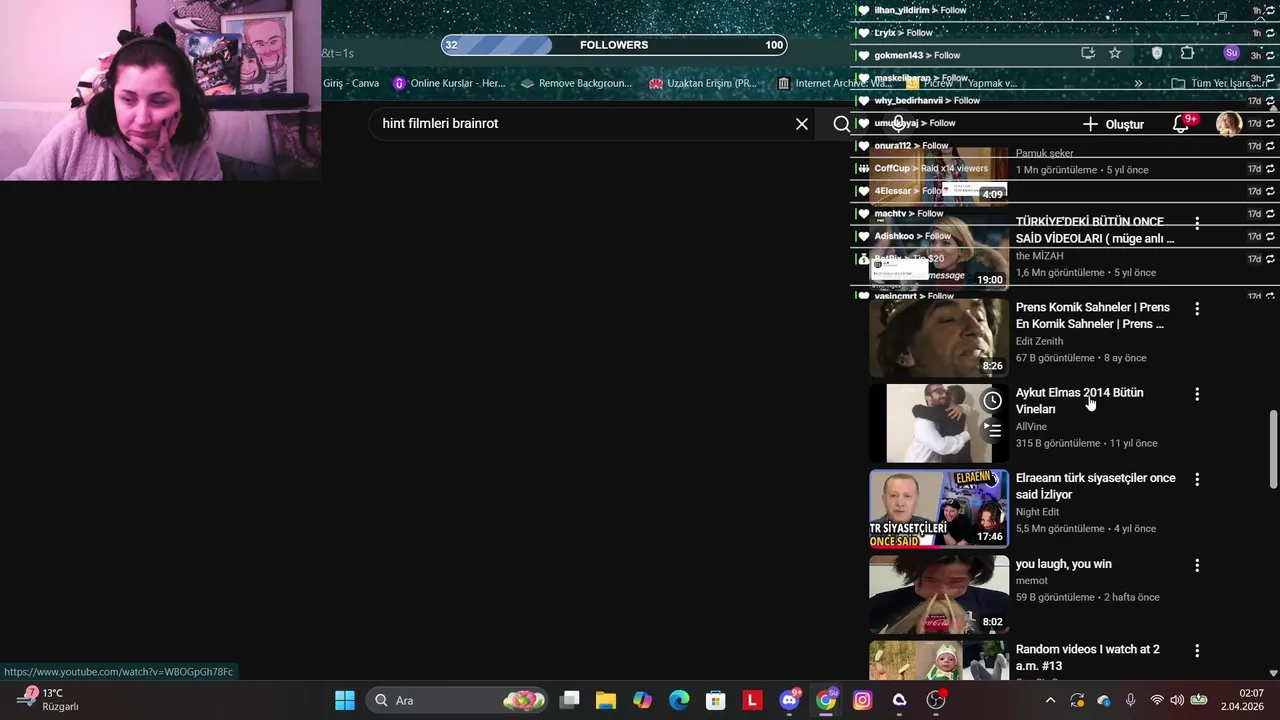Open 'Aykut Elmas 2014 Bütün Vineları' title
1280x720 pixels.
coord(1079,401)
